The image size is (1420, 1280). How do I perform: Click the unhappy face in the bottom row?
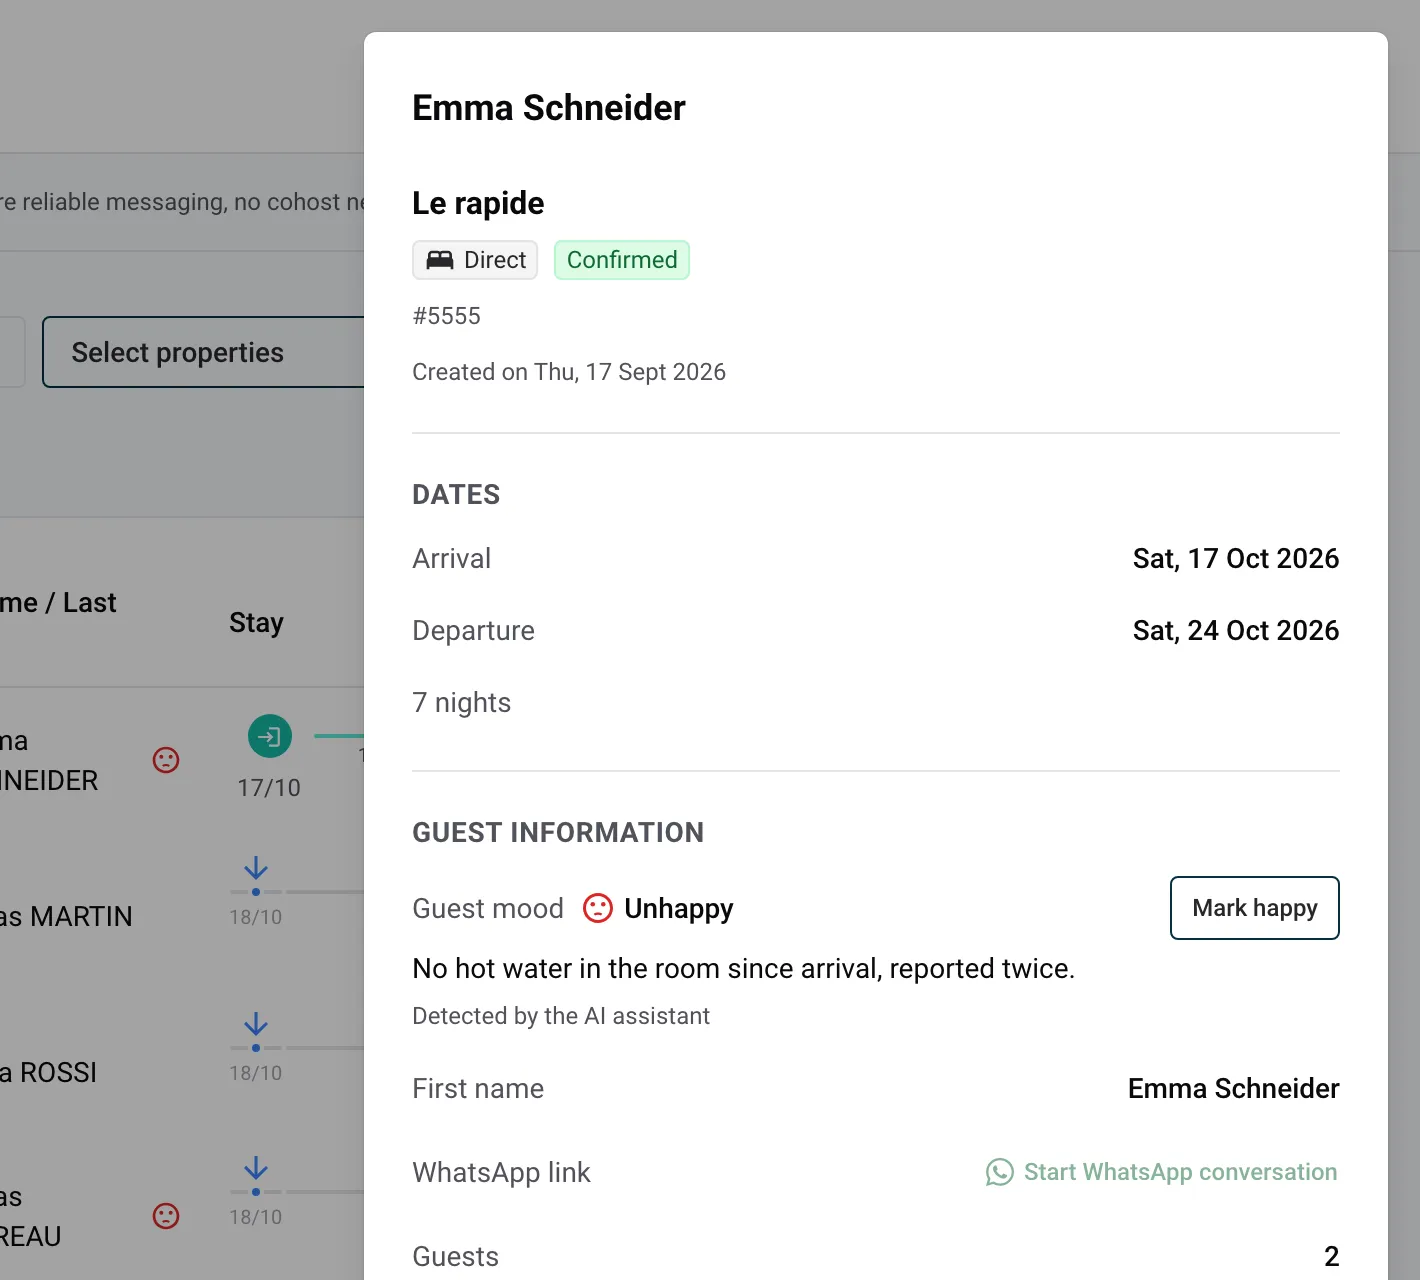(x=166, y=1216)
